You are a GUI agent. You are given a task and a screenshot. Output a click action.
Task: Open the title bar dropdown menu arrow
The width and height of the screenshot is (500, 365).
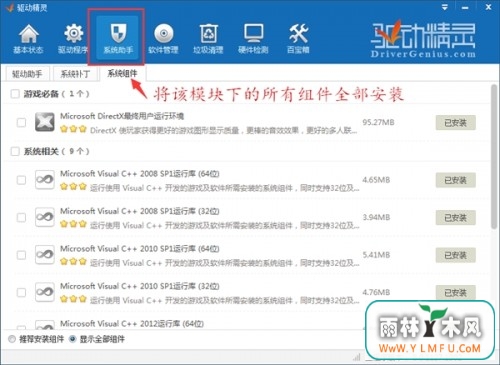click(445, 7)
